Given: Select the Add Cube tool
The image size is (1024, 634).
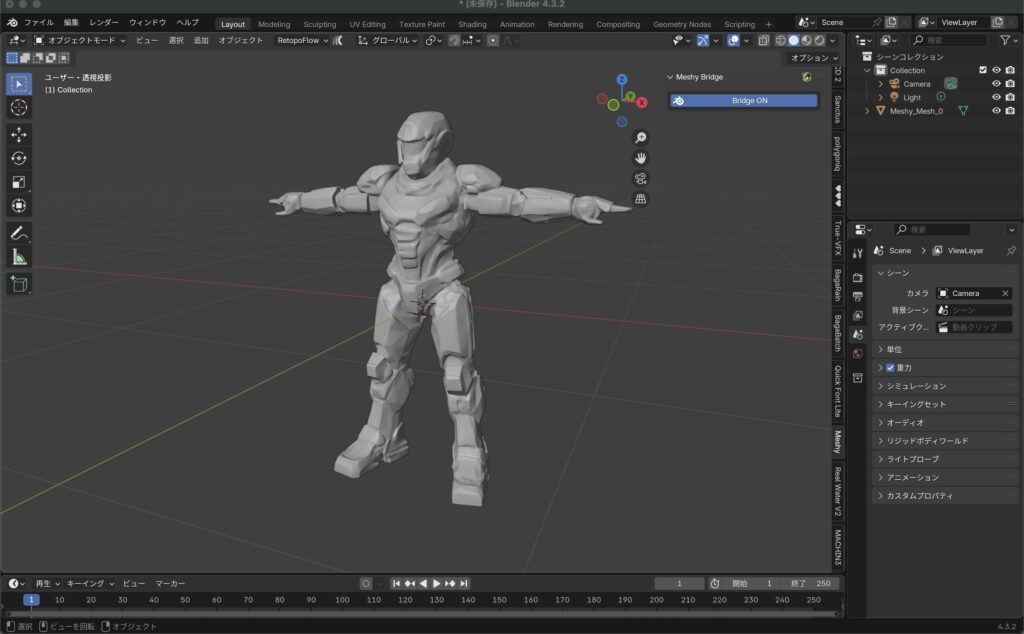Looking at the screenshot, I should [19, 284].
